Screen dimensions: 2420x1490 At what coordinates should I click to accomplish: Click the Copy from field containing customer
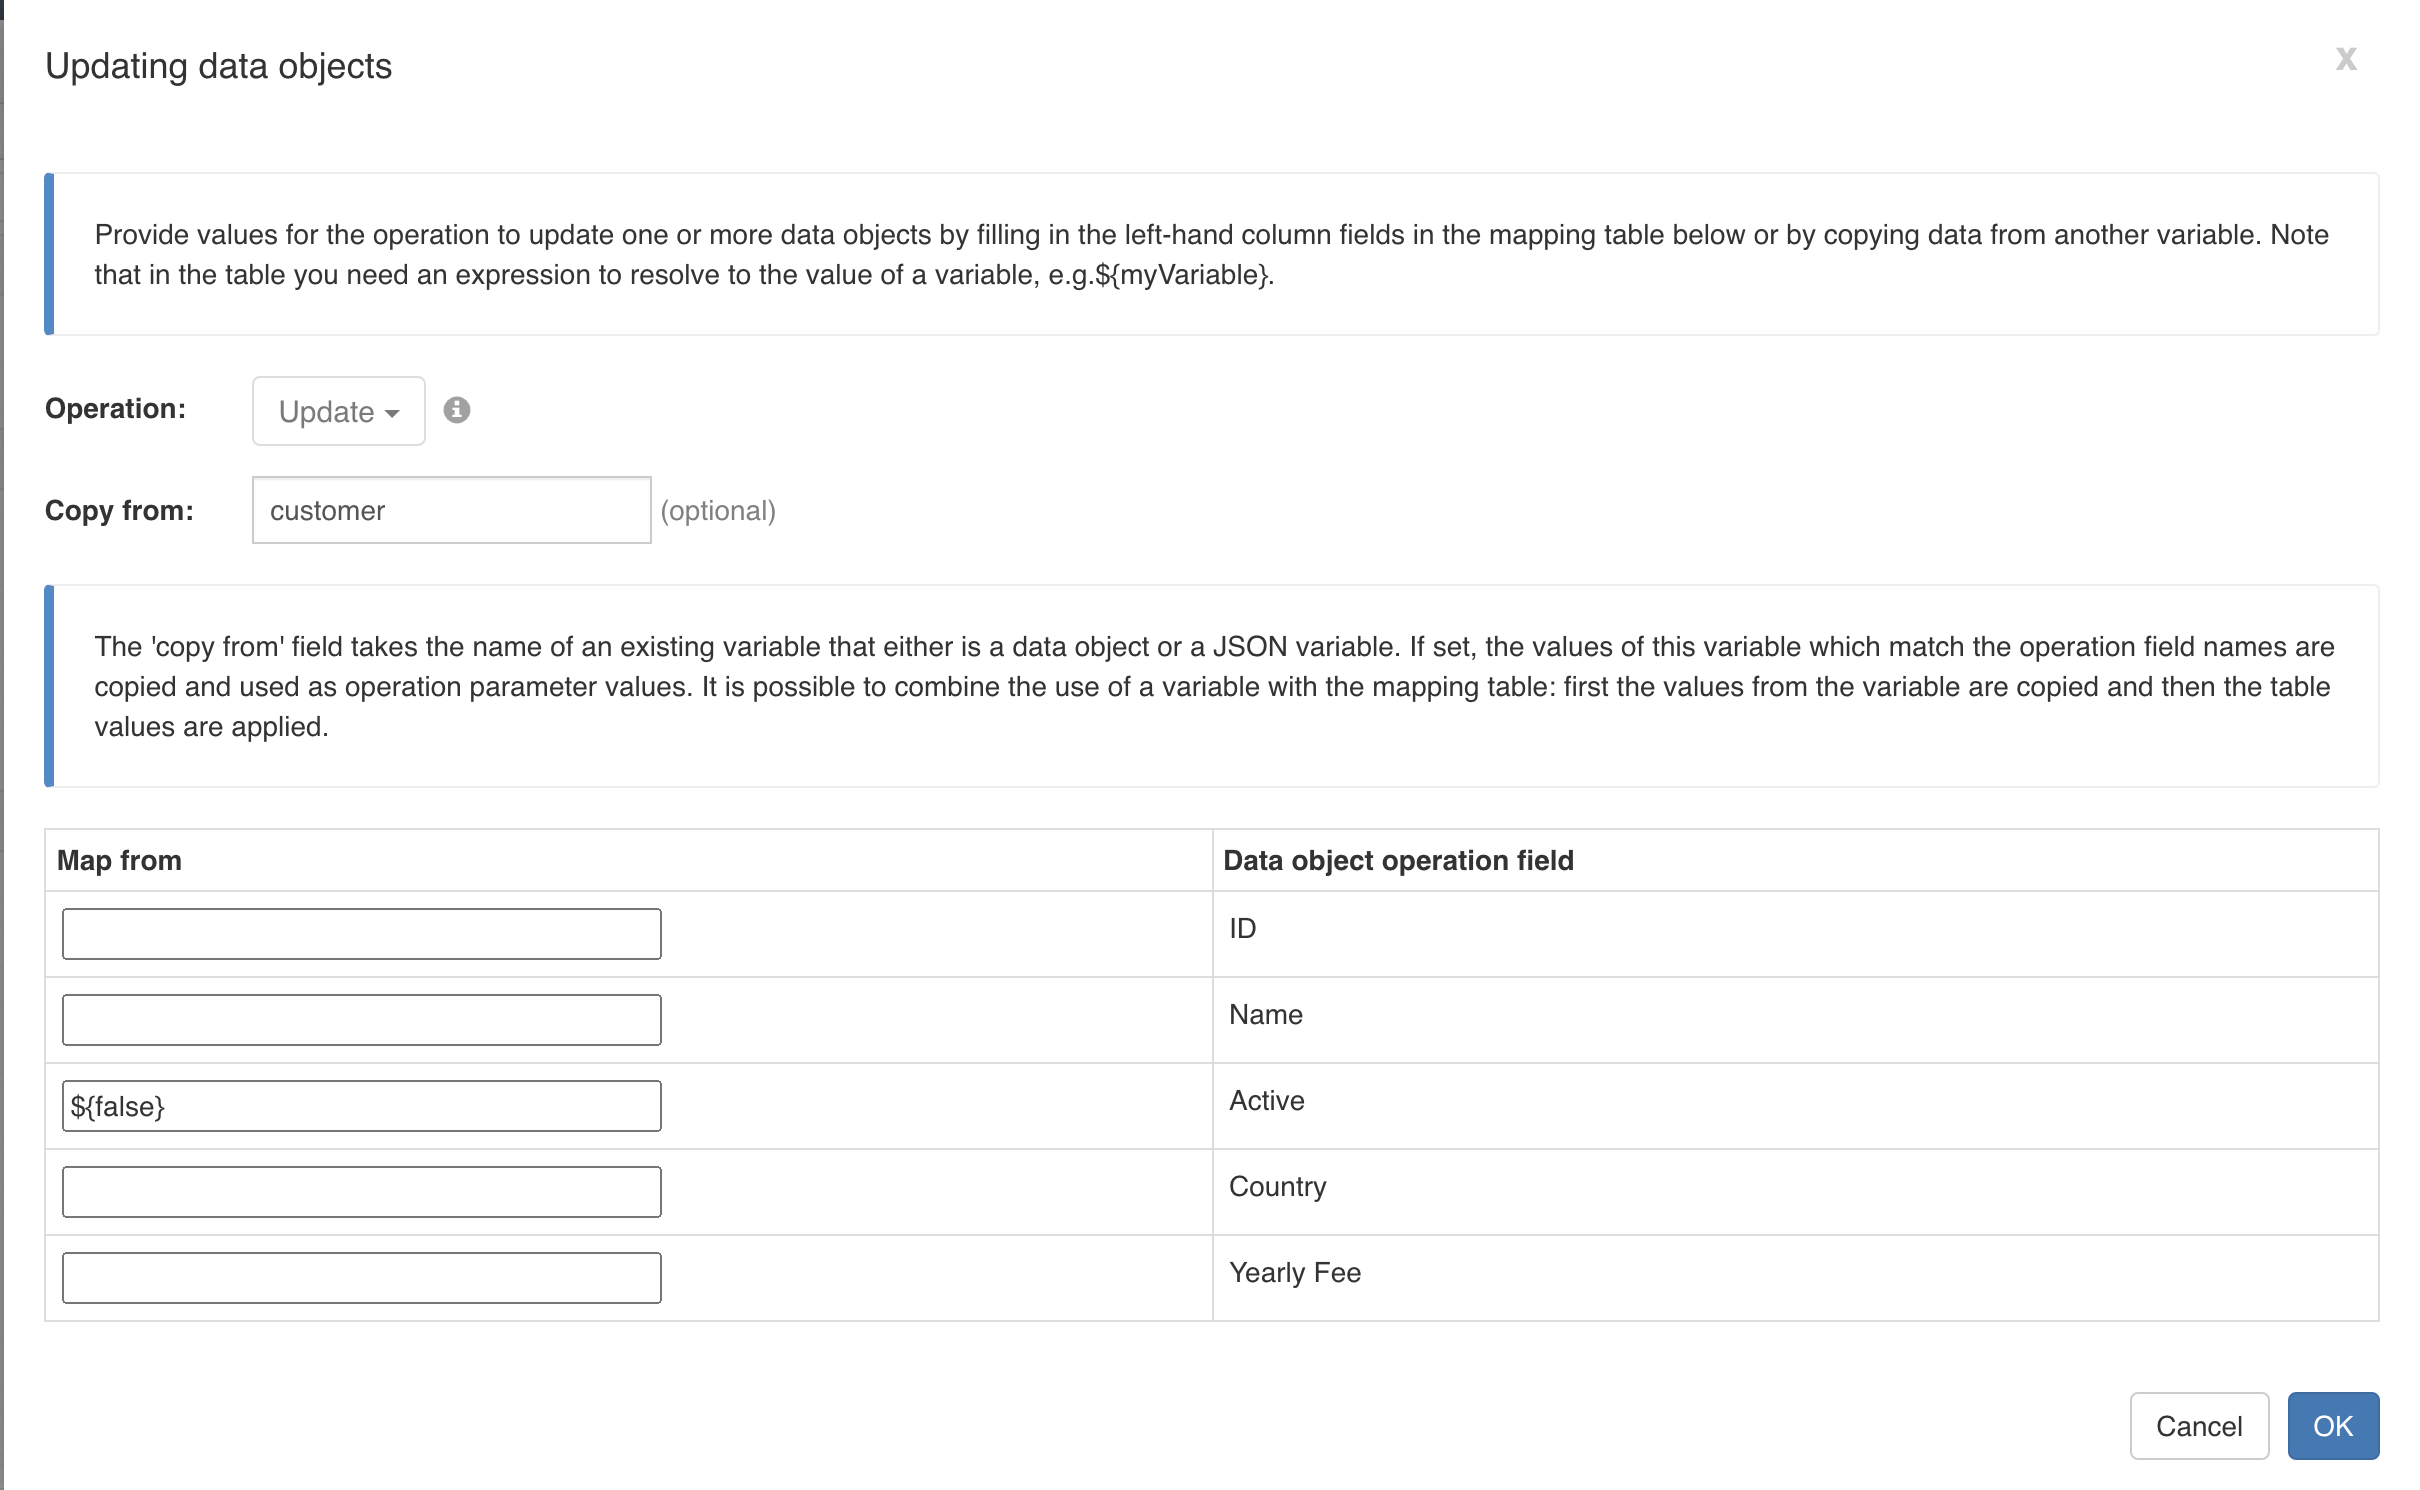coord(451,510)
